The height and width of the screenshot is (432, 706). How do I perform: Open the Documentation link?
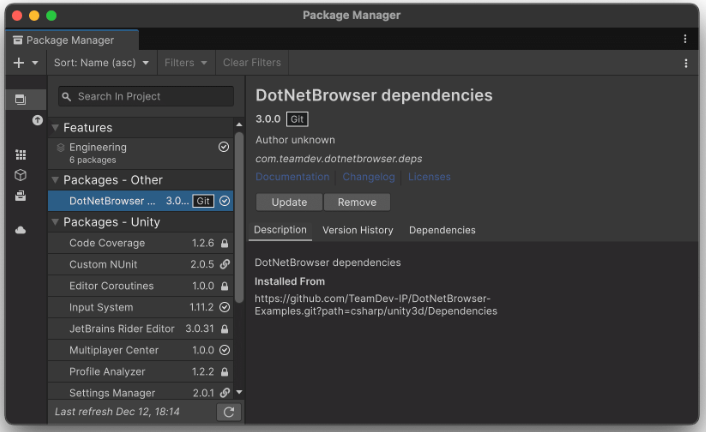(x=292, y=177)
